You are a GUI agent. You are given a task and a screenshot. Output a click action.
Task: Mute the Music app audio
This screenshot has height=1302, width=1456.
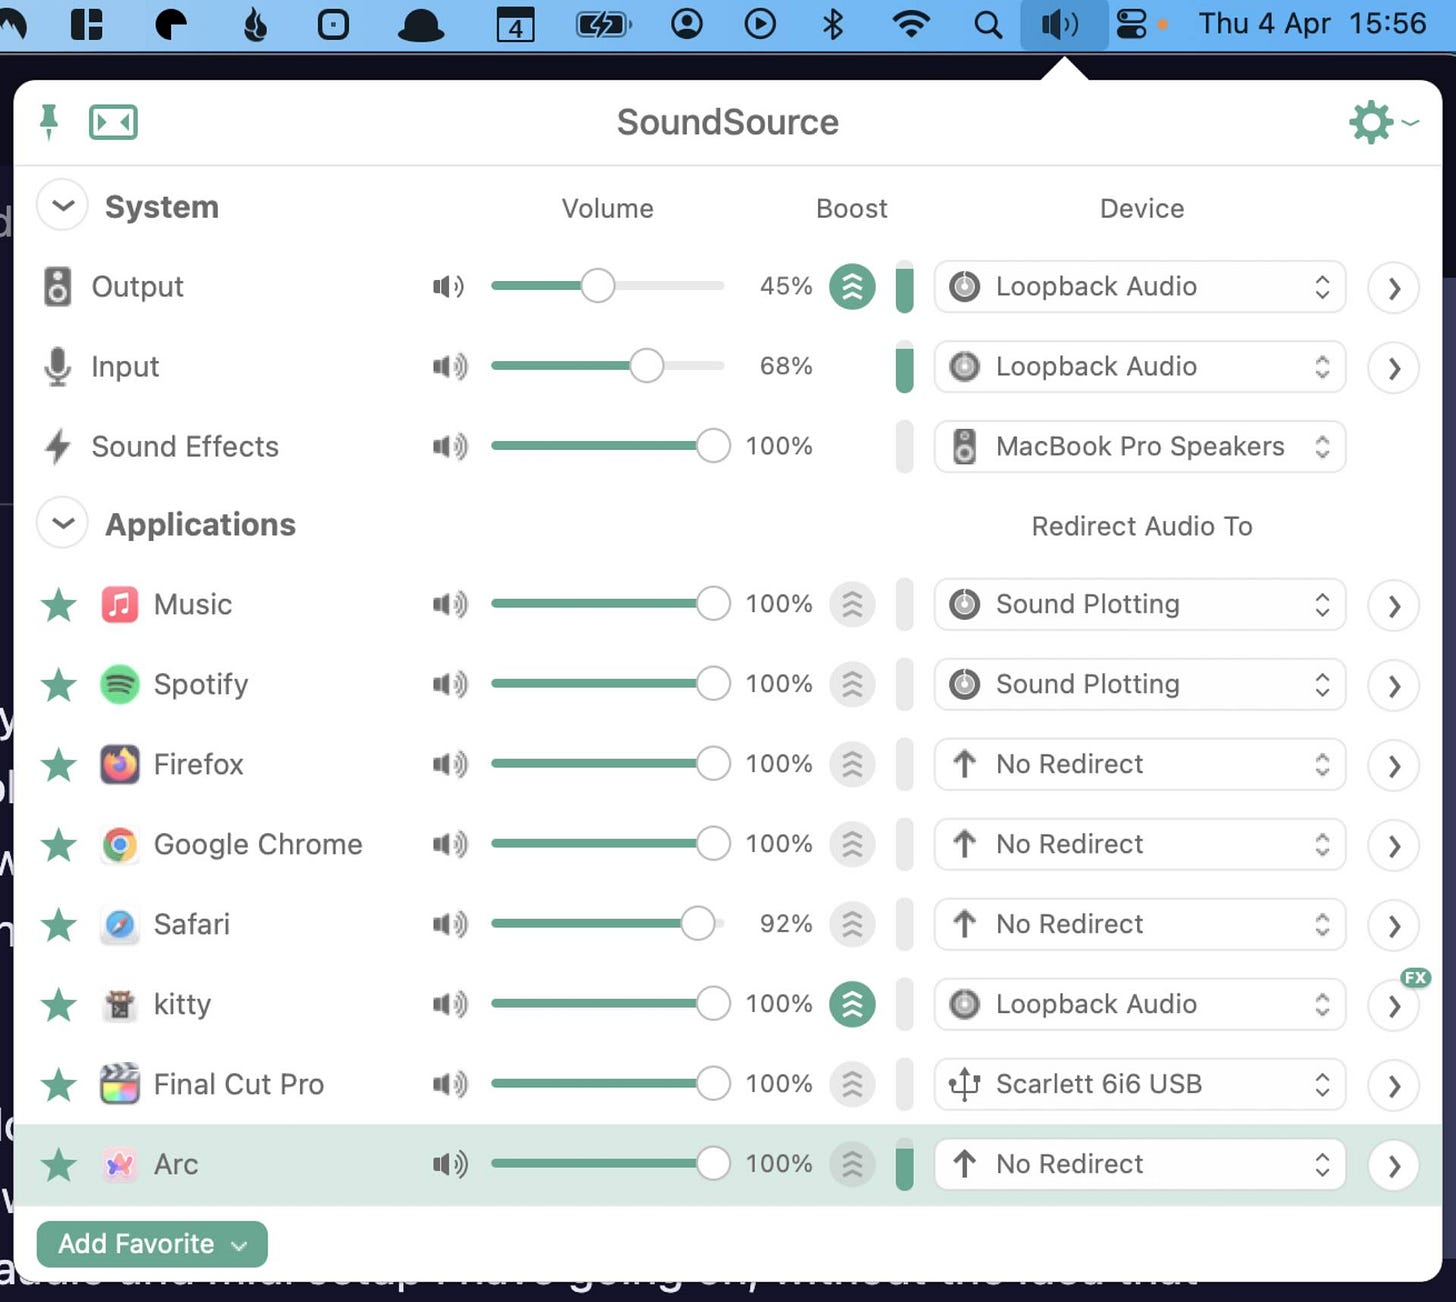[449, 604]
